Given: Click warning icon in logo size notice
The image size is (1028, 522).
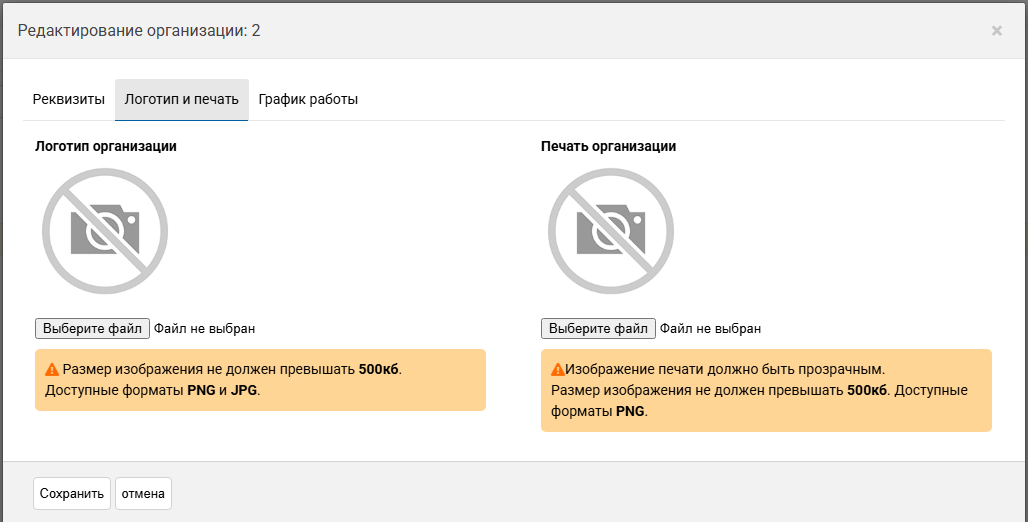Looking at the screenshot, I should coord(52,370).
